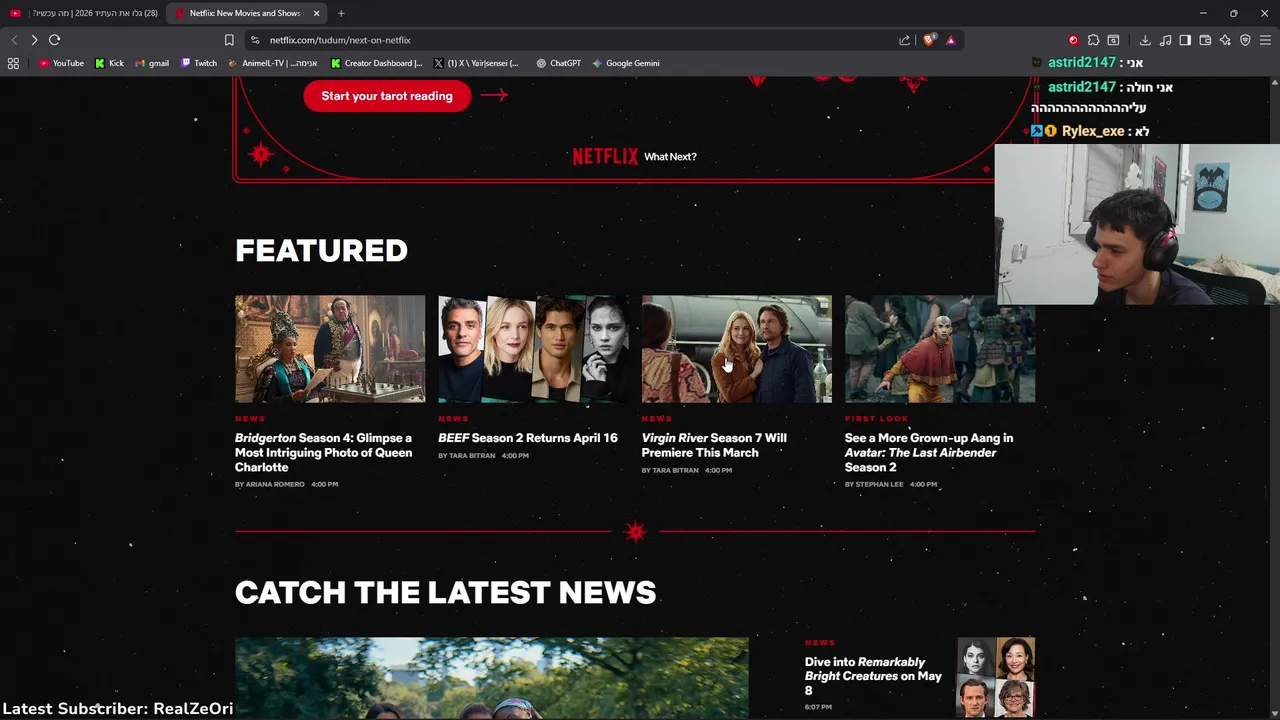Click the red recording extension icon
This screenshot has width=1280, height=720.
tap(1073, 40)
